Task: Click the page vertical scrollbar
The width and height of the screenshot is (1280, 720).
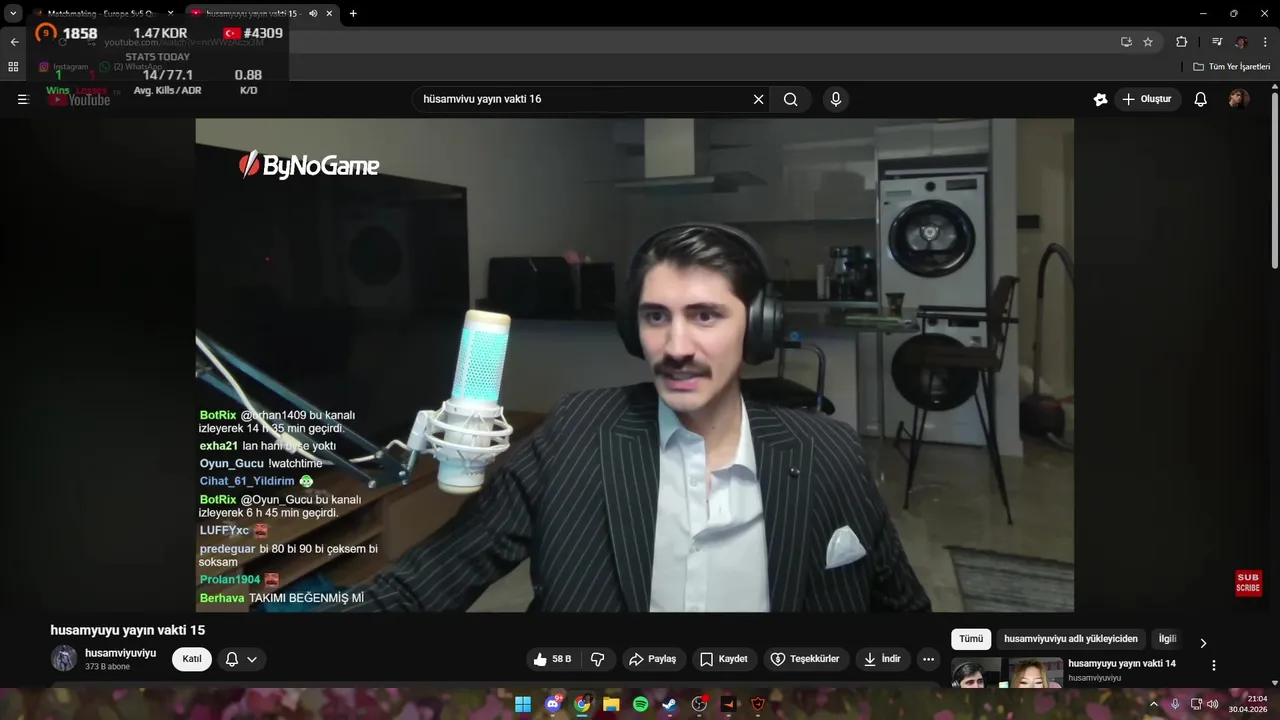Action: [1275, 180]
